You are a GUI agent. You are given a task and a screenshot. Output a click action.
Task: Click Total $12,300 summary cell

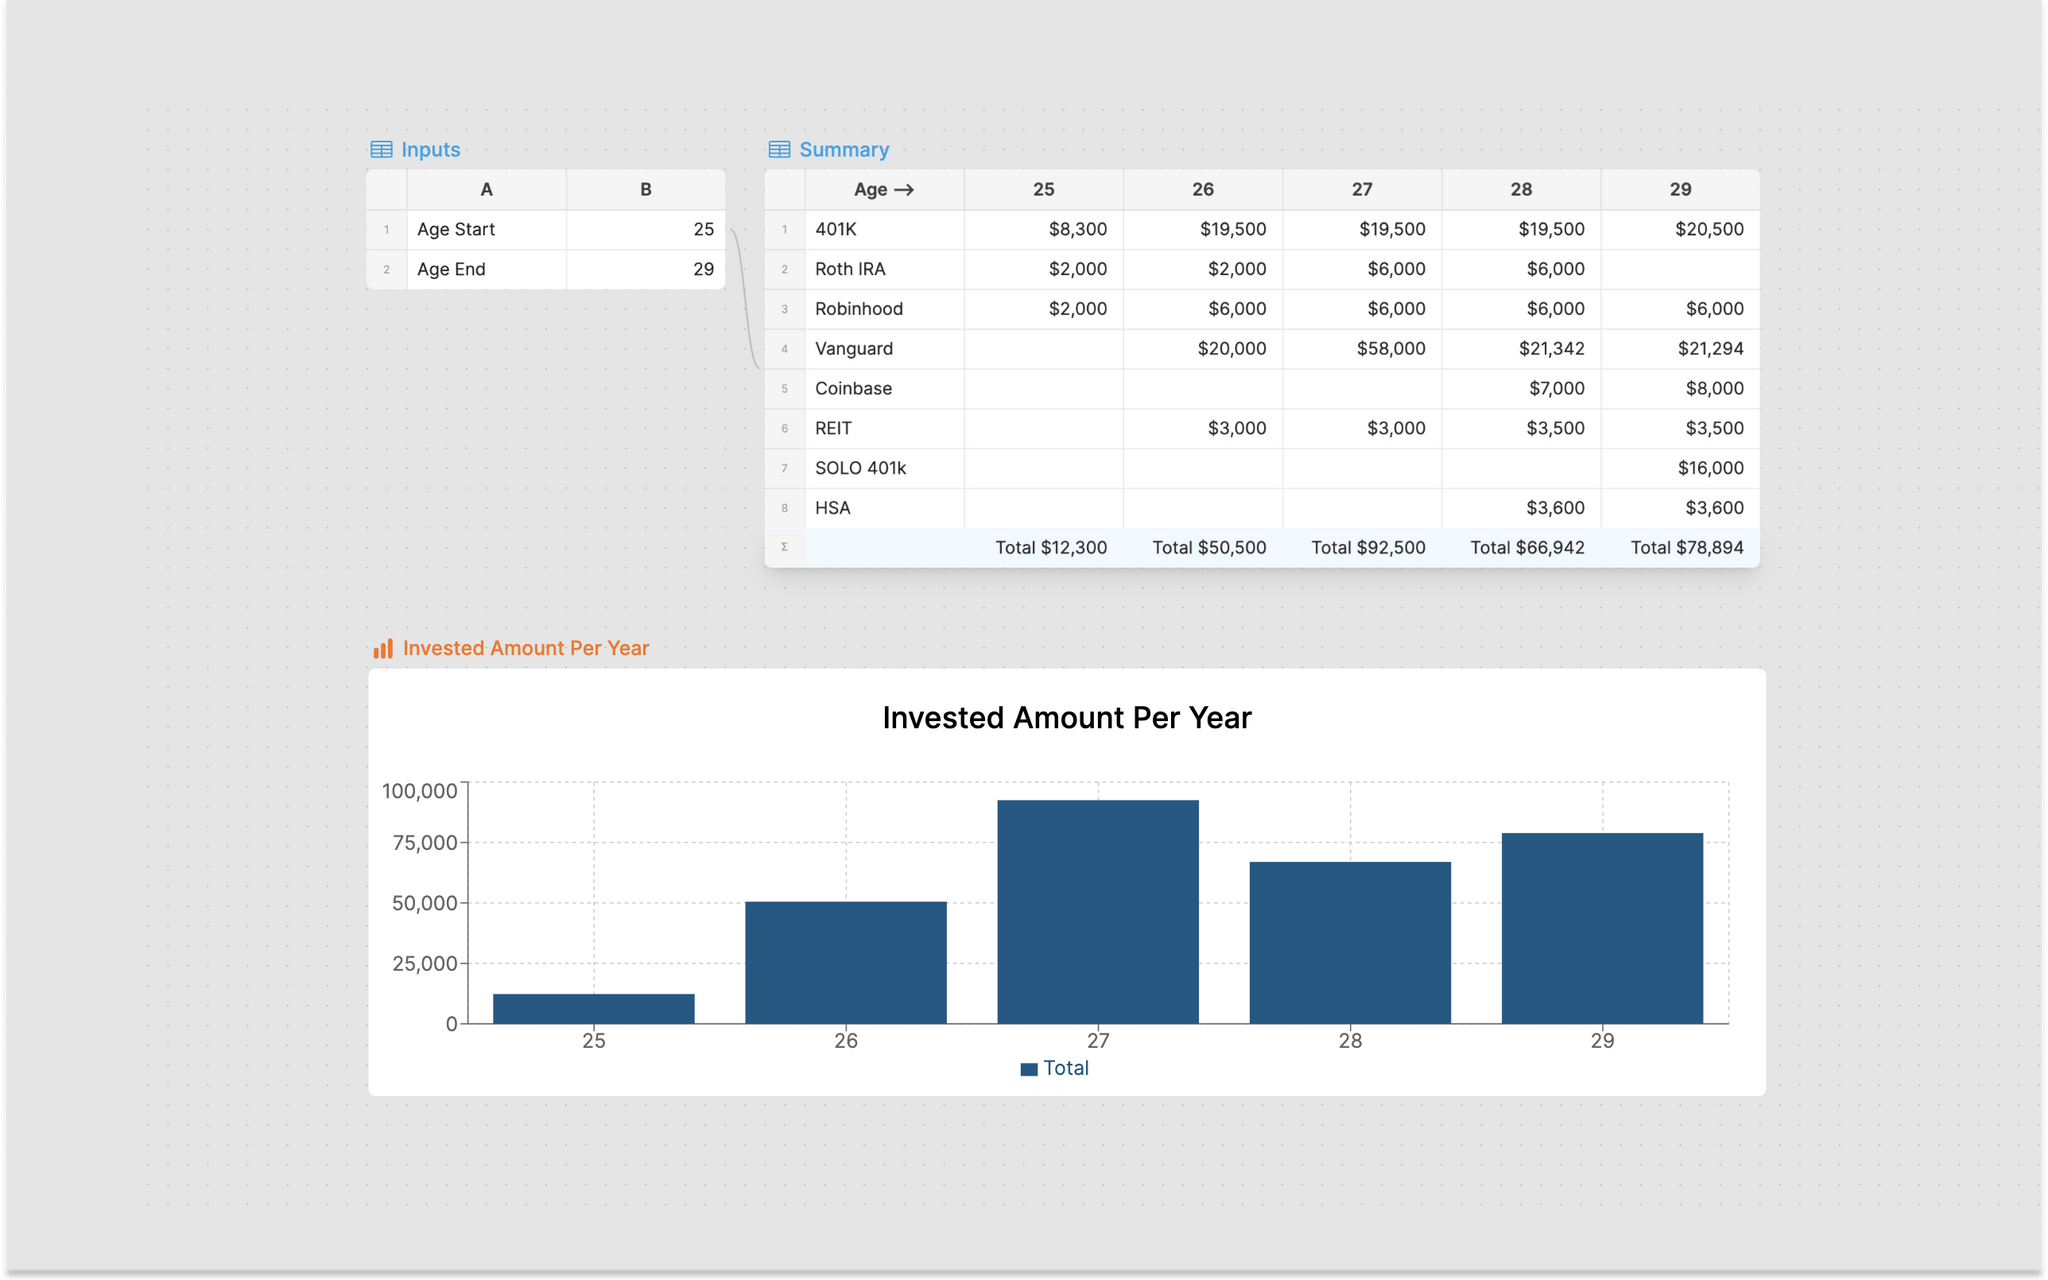[1043, 547]
